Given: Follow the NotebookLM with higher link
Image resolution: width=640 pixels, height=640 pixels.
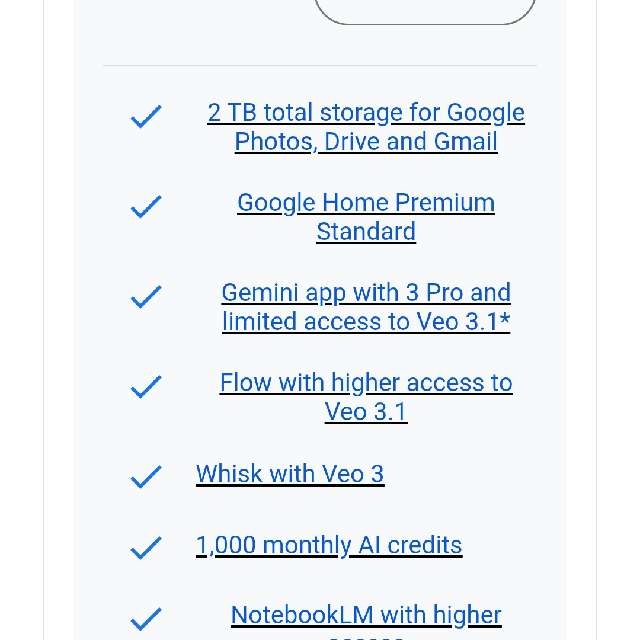Looking at the screenshot, I should tap(366, 615).
